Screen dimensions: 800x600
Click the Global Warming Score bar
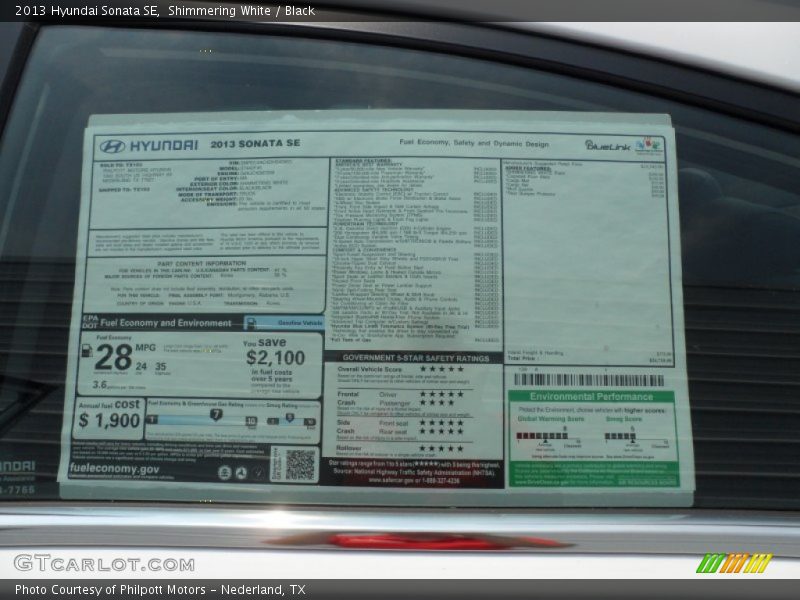coord(542,436)
